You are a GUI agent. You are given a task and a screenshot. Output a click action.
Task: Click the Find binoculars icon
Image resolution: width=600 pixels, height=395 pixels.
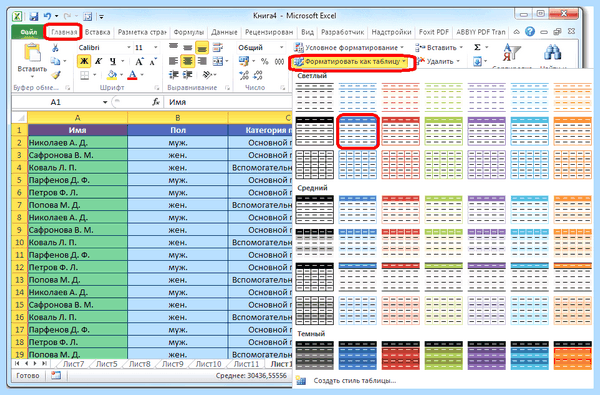point(553,52)
